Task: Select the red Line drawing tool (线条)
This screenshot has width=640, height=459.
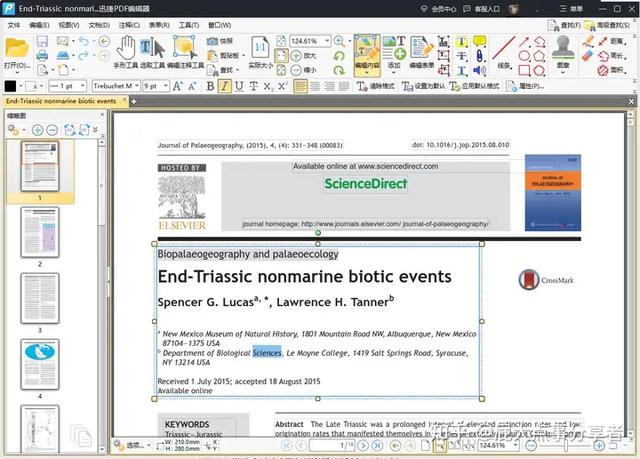Action: [x=504, y=52]
